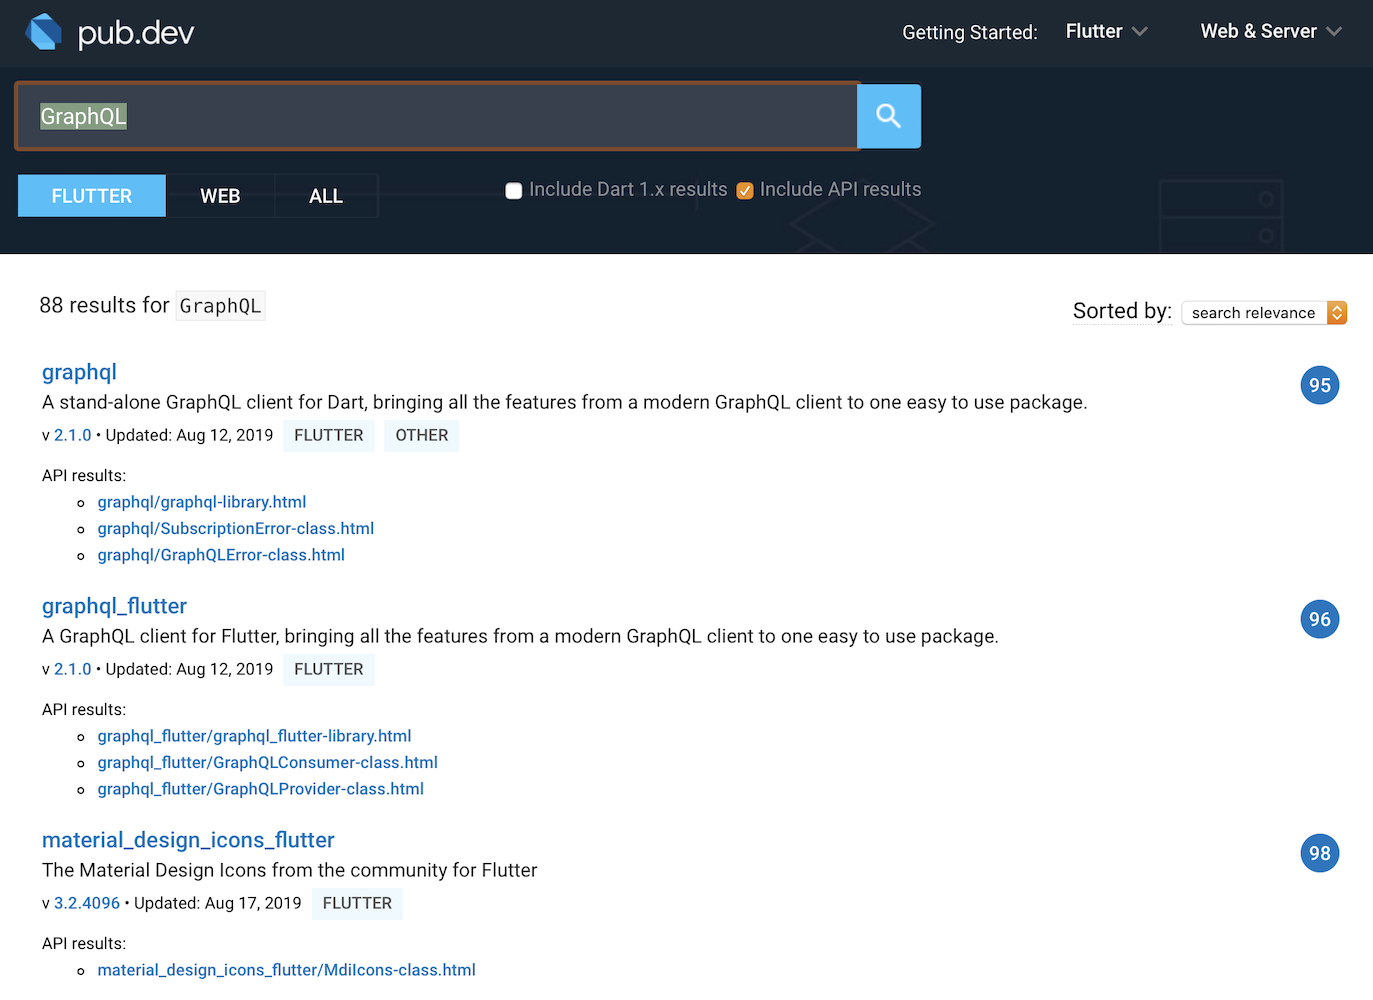Click 'The Material Design Icons from the community' description
Viewport: 1373px width, 1000px height.
(x=290, y=870)
